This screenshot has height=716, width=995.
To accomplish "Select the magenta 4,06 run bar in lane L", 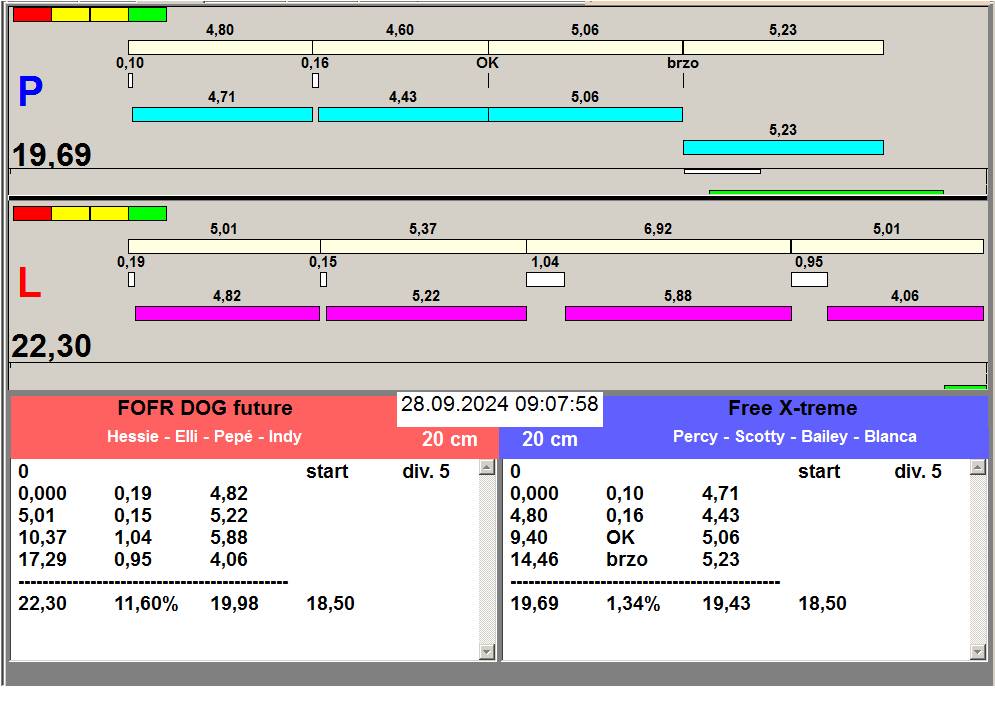I will point(906,313).
